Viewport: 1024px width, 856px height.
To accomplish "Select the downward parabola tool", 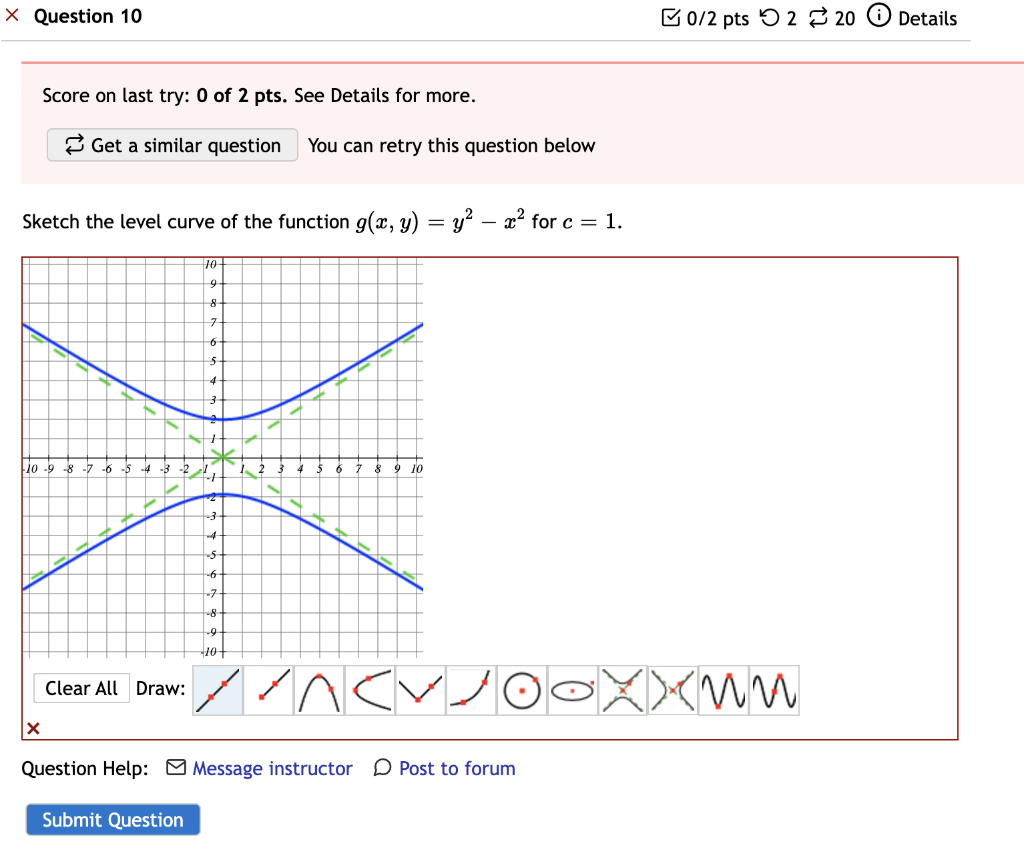I will (x=318, y=690).
